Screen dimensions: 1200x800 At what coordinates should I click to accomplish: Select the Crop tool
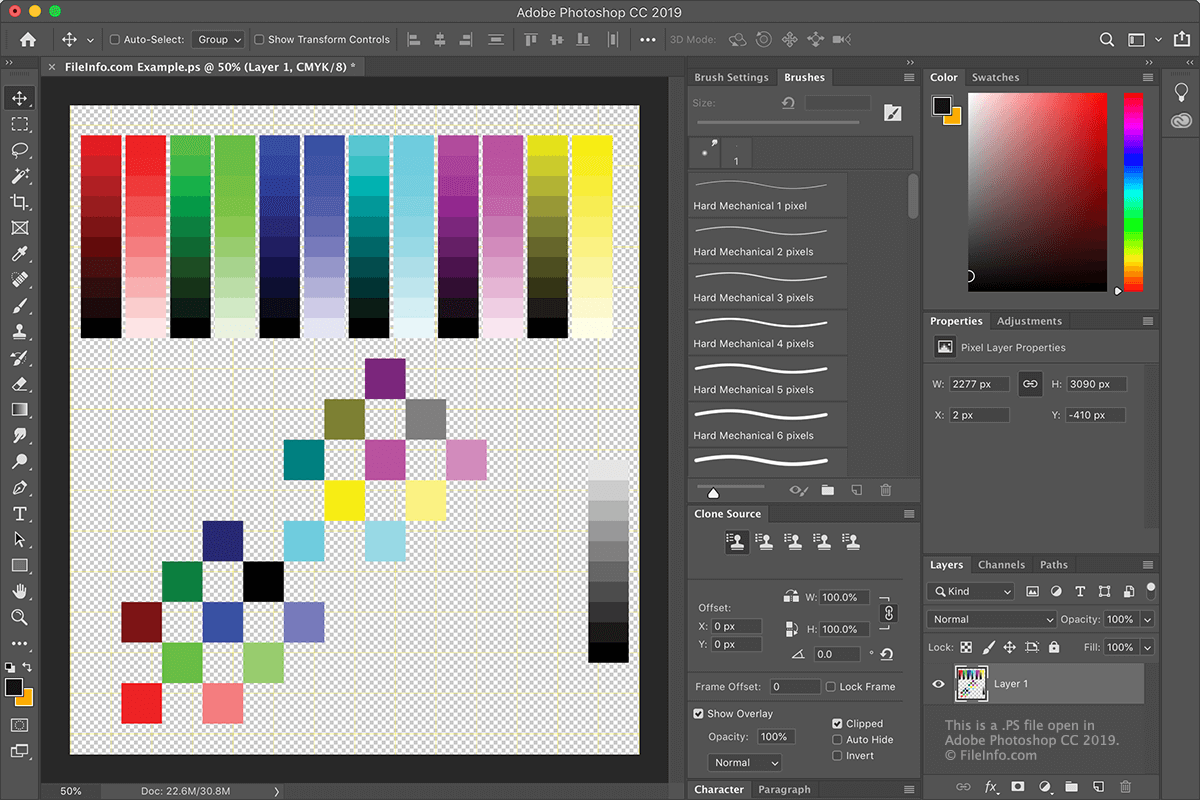[20, 202]
